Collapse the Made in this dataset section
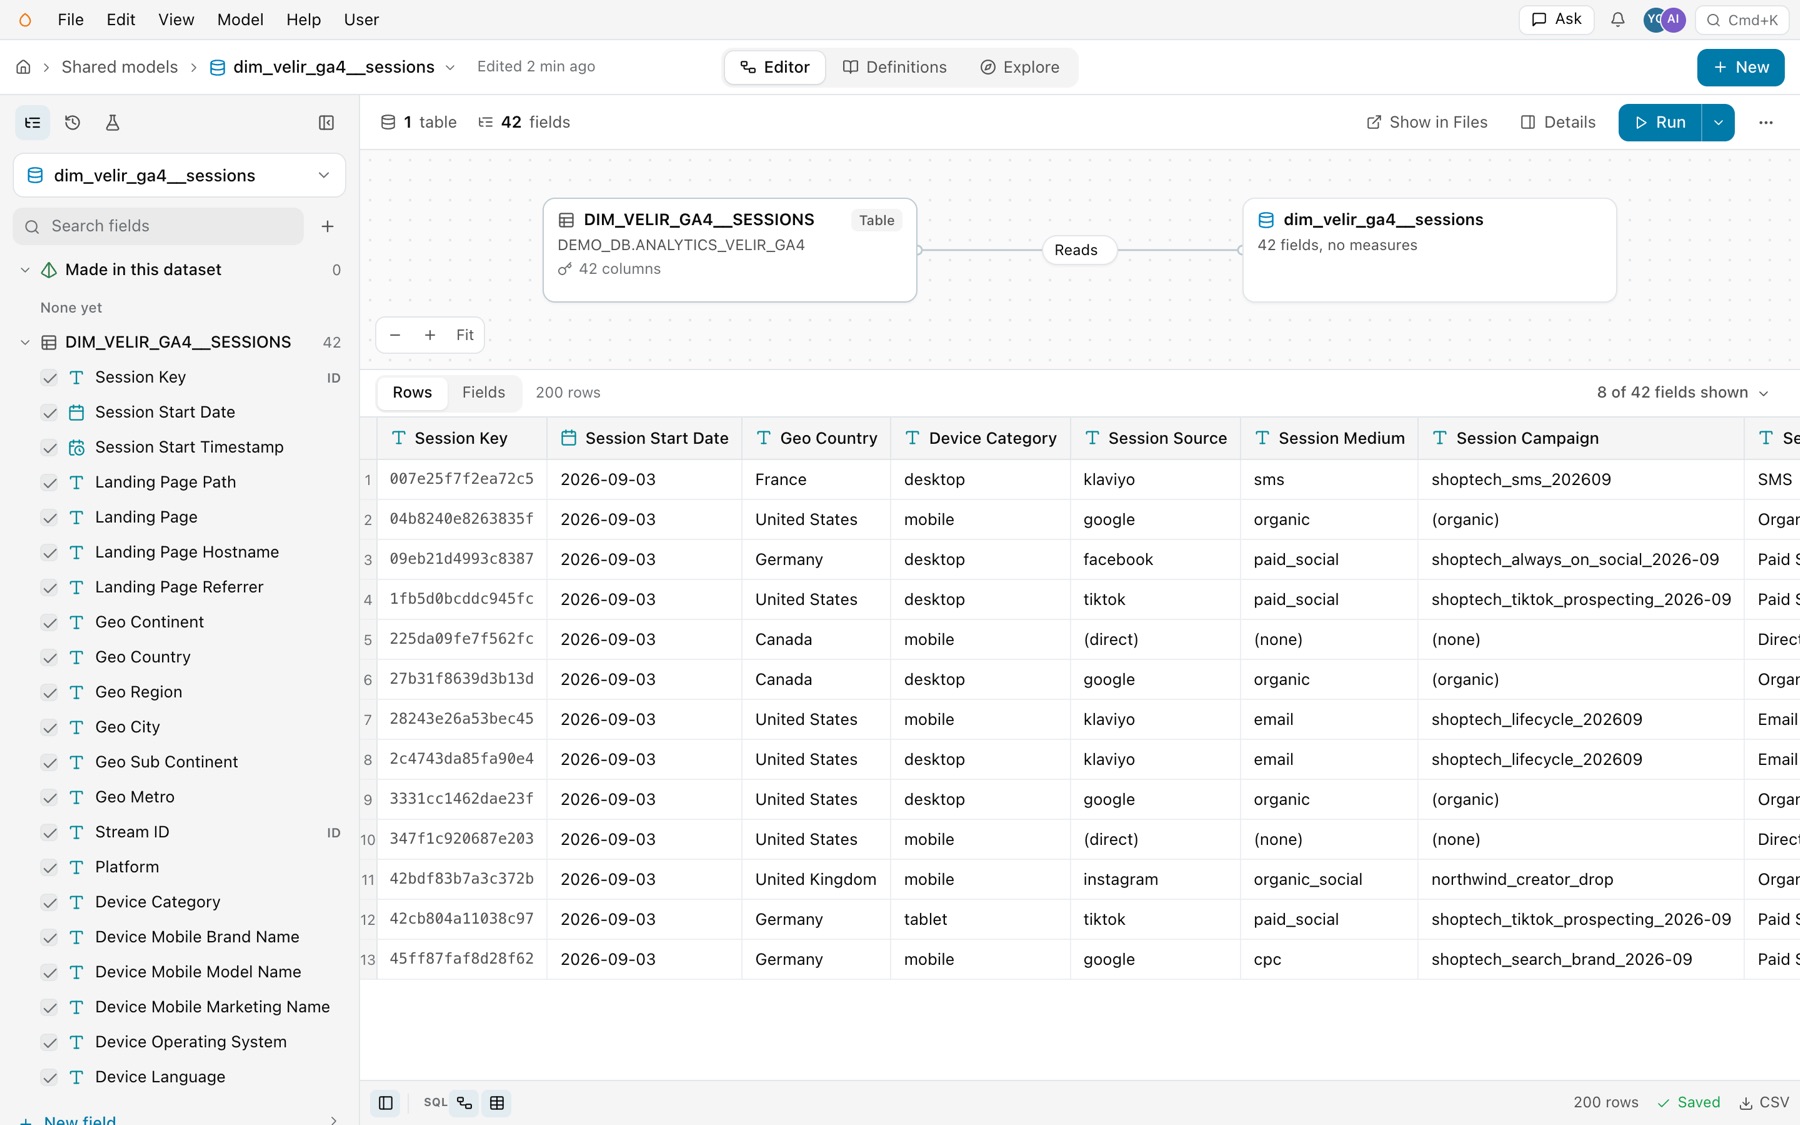Image resolution: width=1800 pixels, height=1125 pixels. click(x=25, y=270)
